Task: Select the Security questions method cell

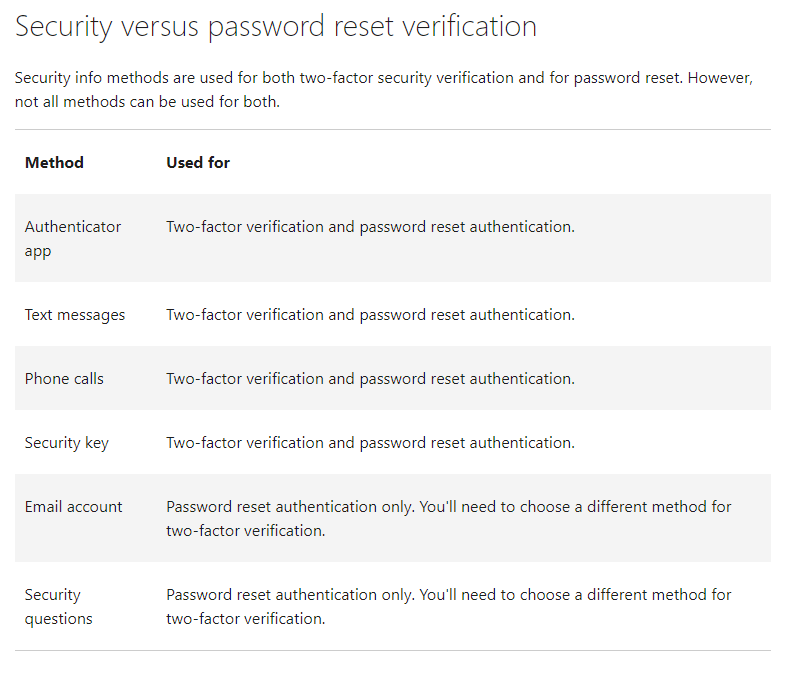Action: pyautogui.click(x=59, y=606)
